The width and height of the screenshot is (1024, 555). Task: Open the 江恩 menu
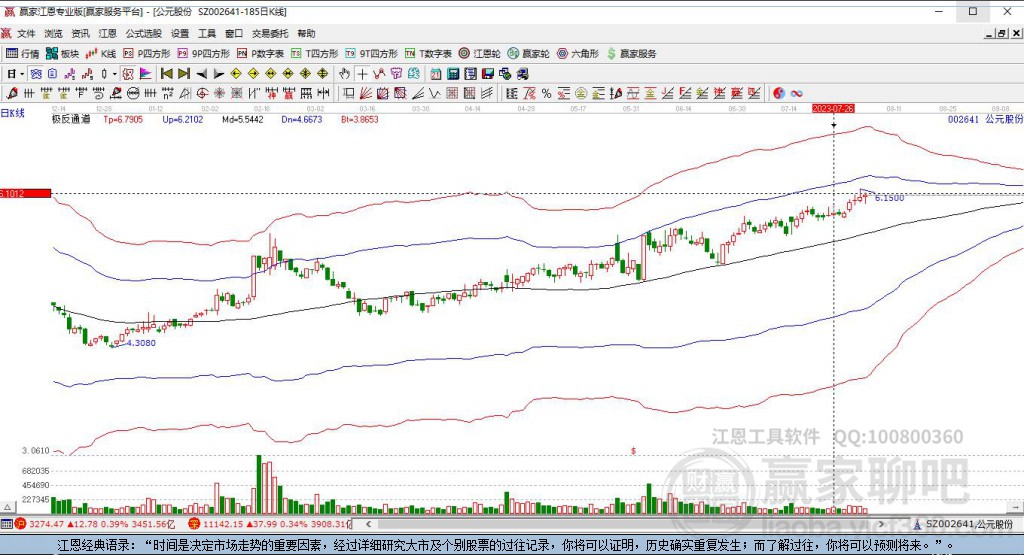coord(107,33)
